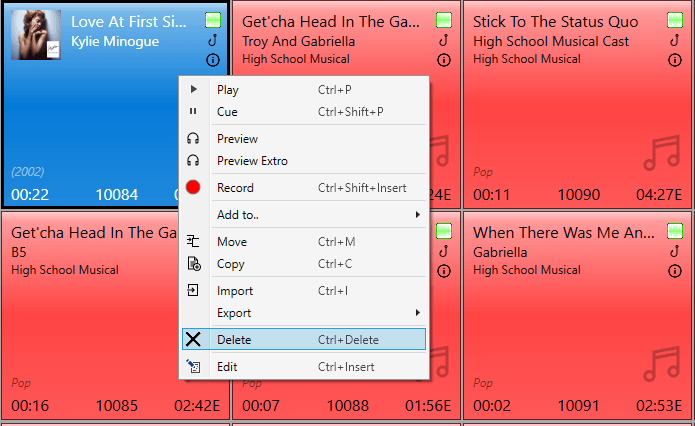
Task: Click the When There Was Me An... title
Action: tap(563, 233)
